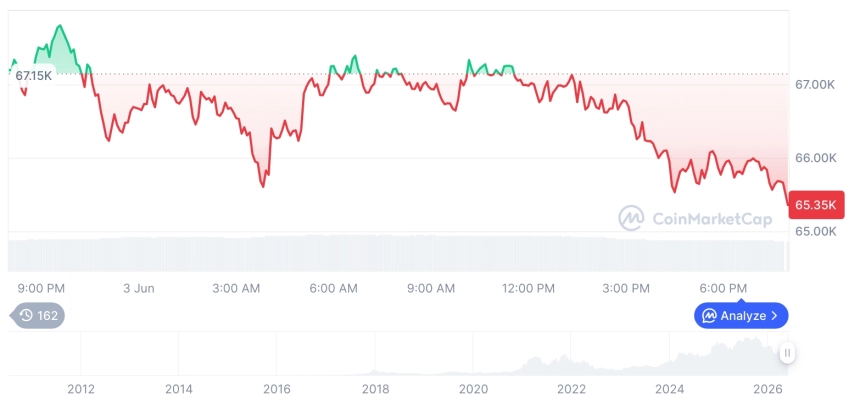Click the Analyze button
Viewport: 860px width, 401px height.
coord(741,315)
